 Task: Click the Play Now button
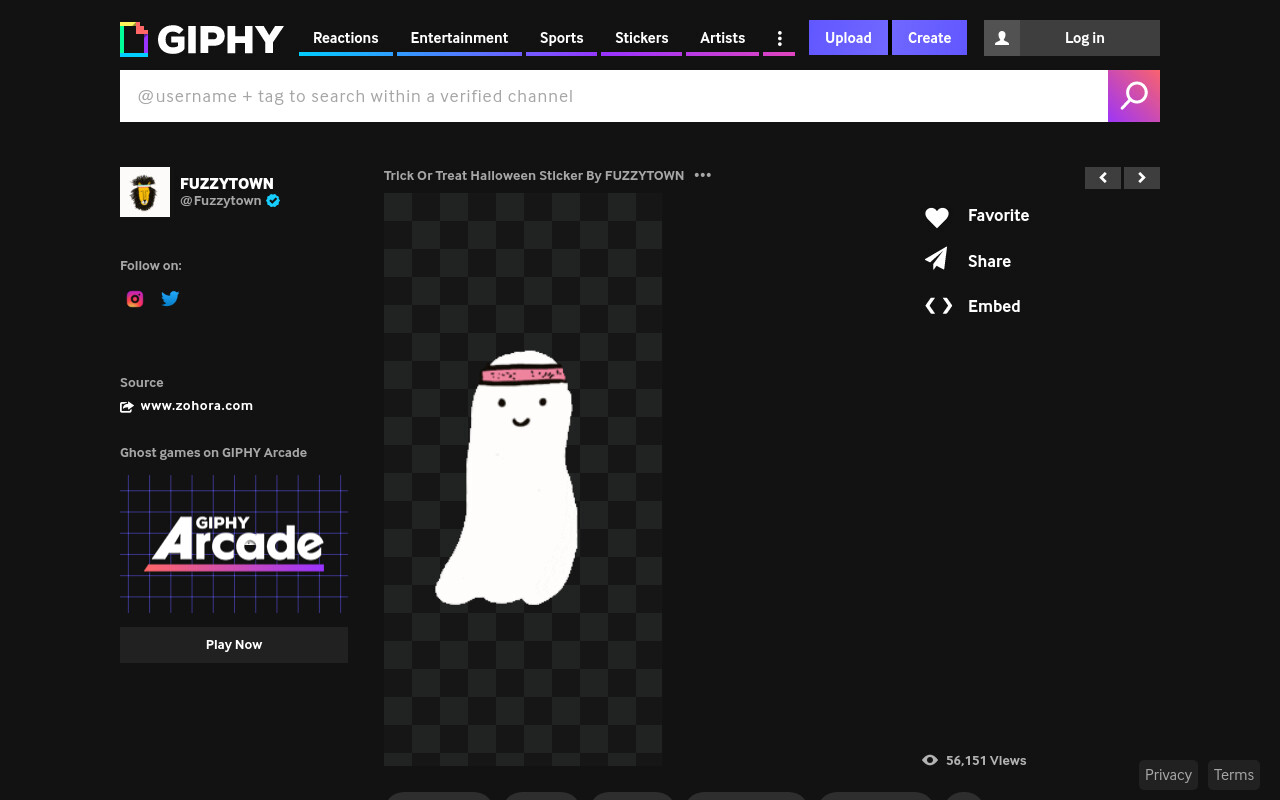click(x=234, y=645)
